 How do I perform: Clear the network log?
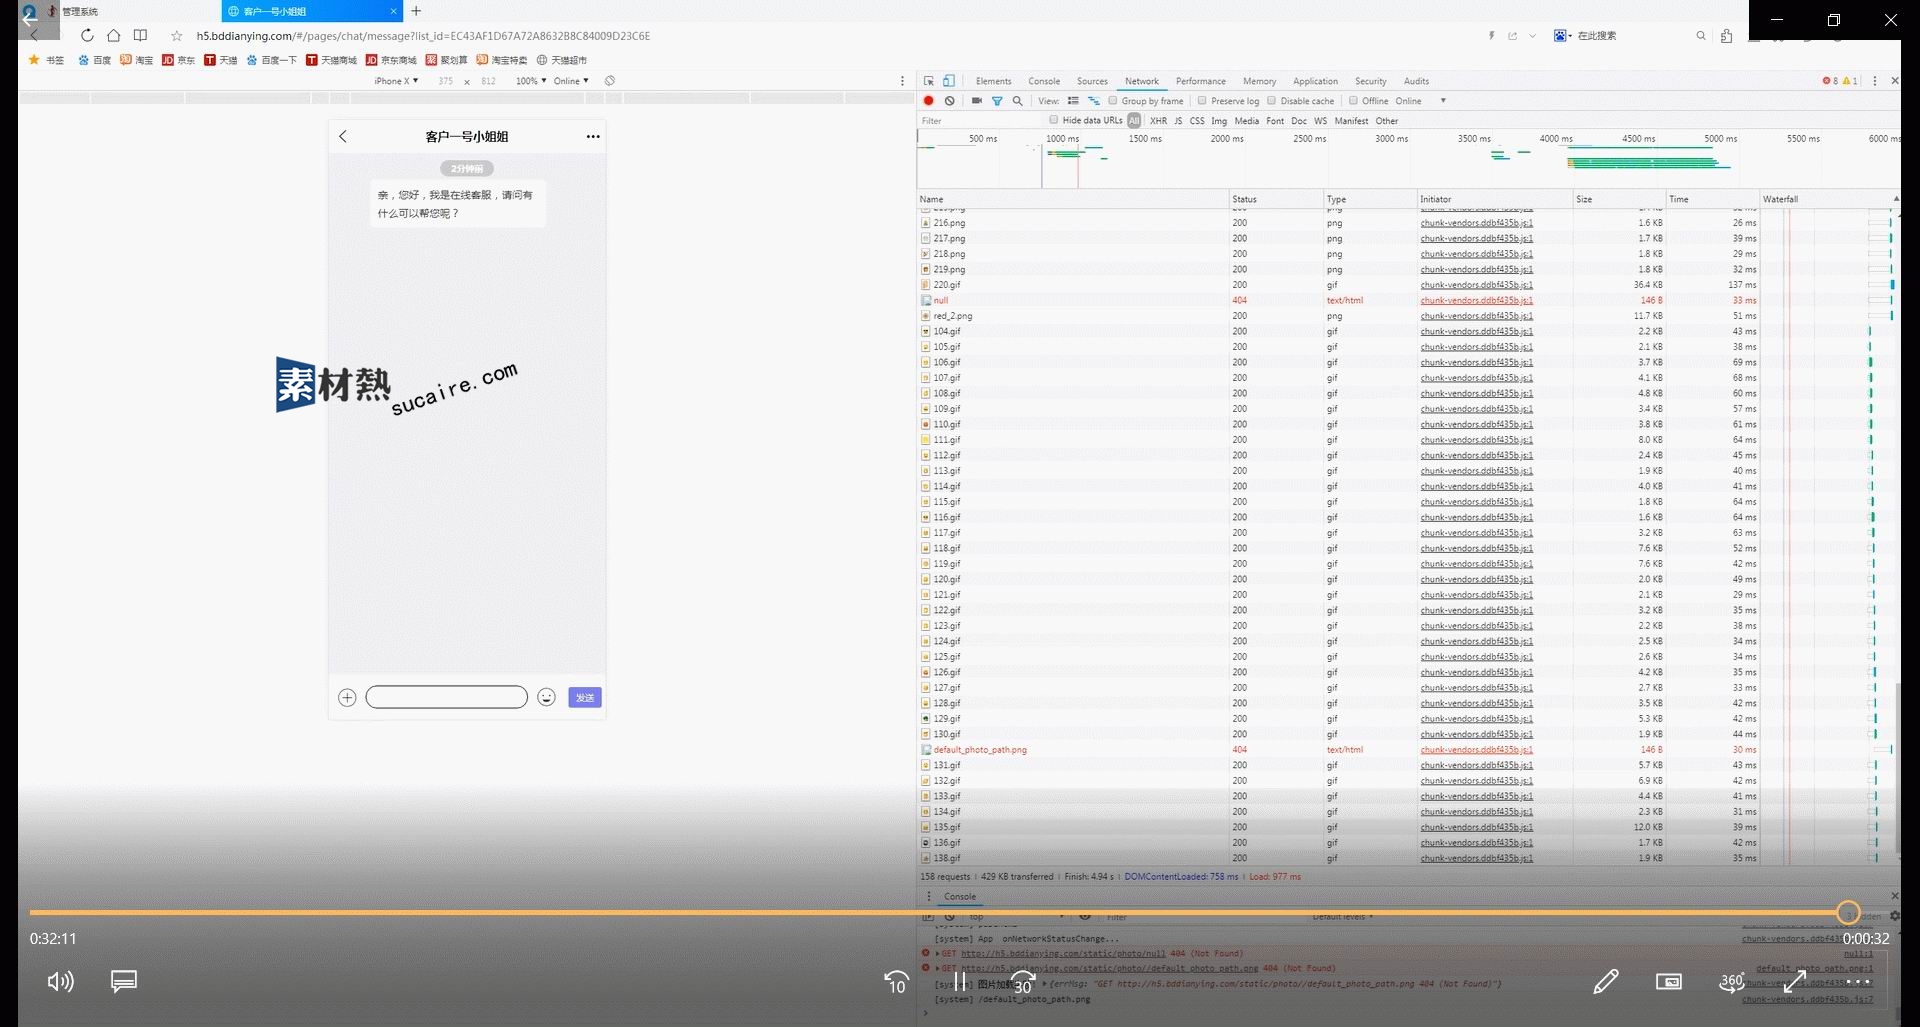[x=949, y=100]
